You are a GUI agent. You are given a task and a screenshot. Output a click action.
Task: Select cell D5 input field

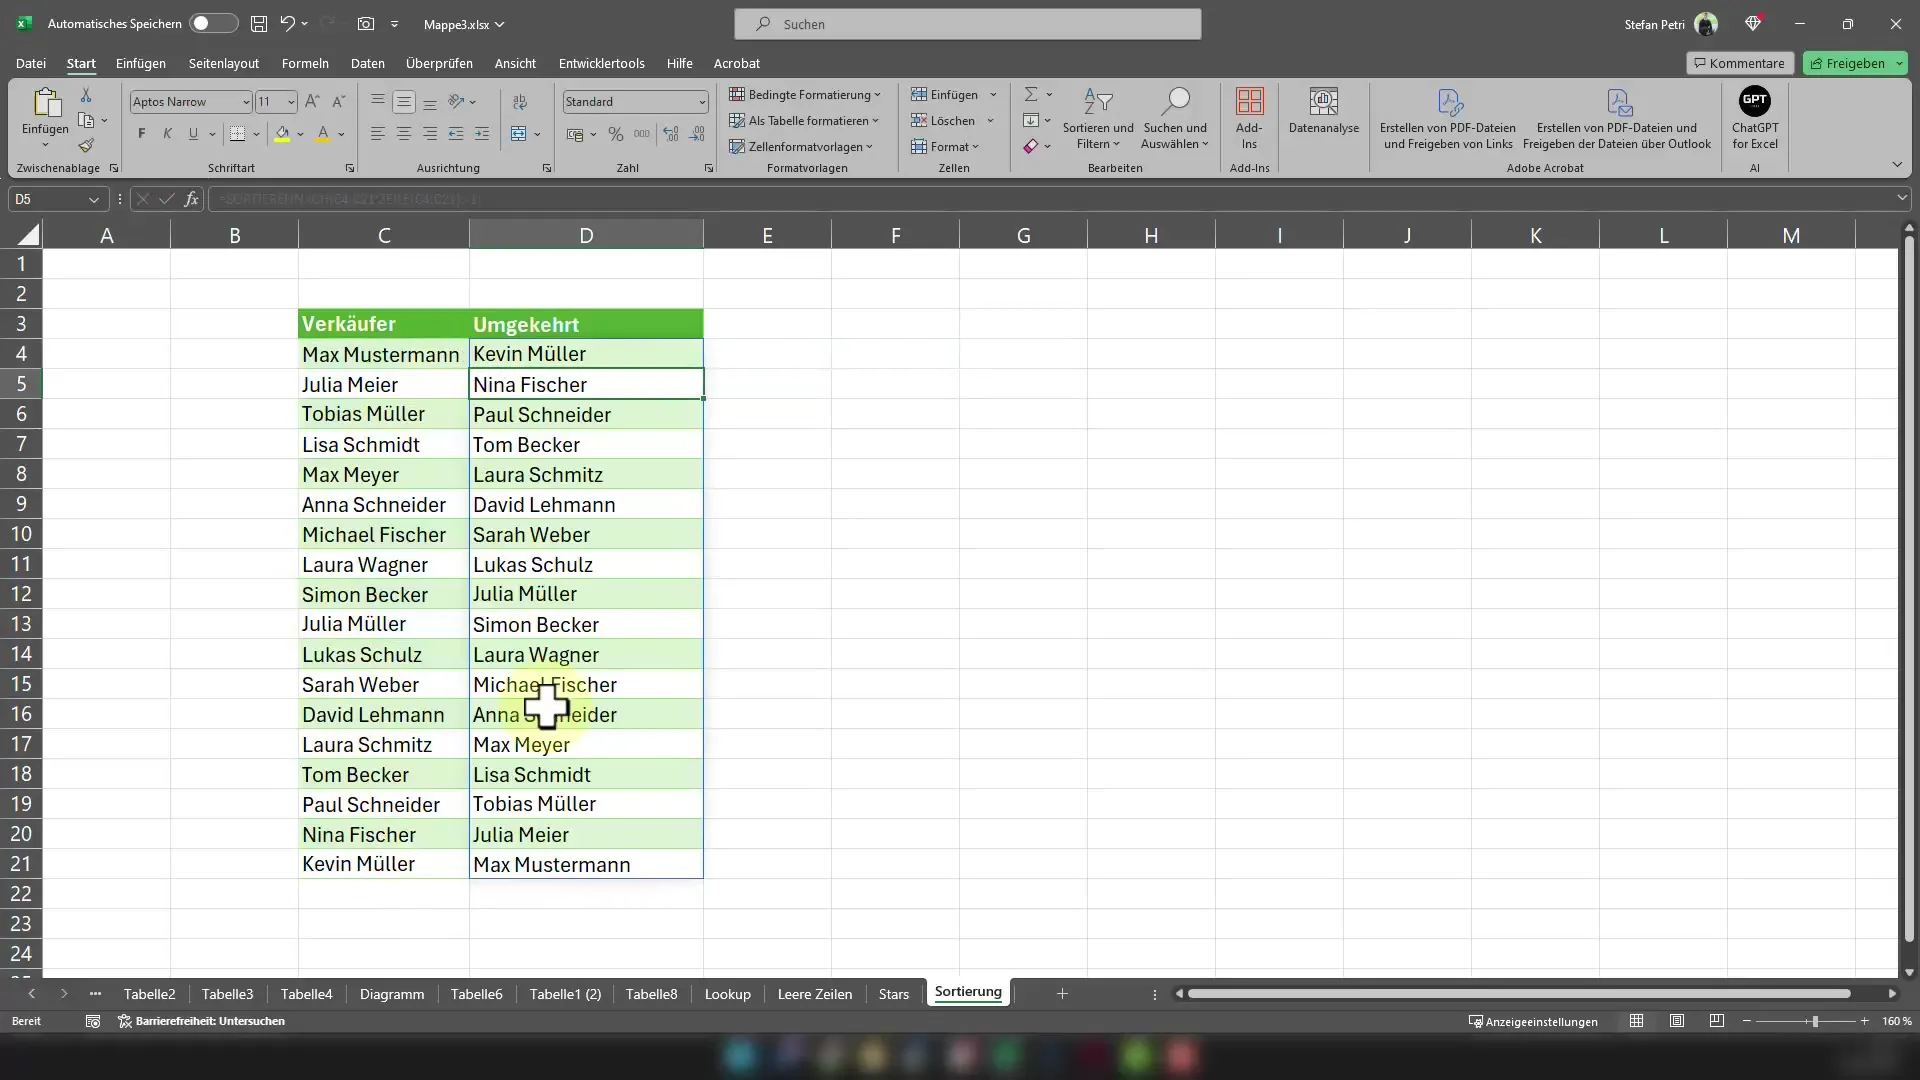tap(585, 384)
